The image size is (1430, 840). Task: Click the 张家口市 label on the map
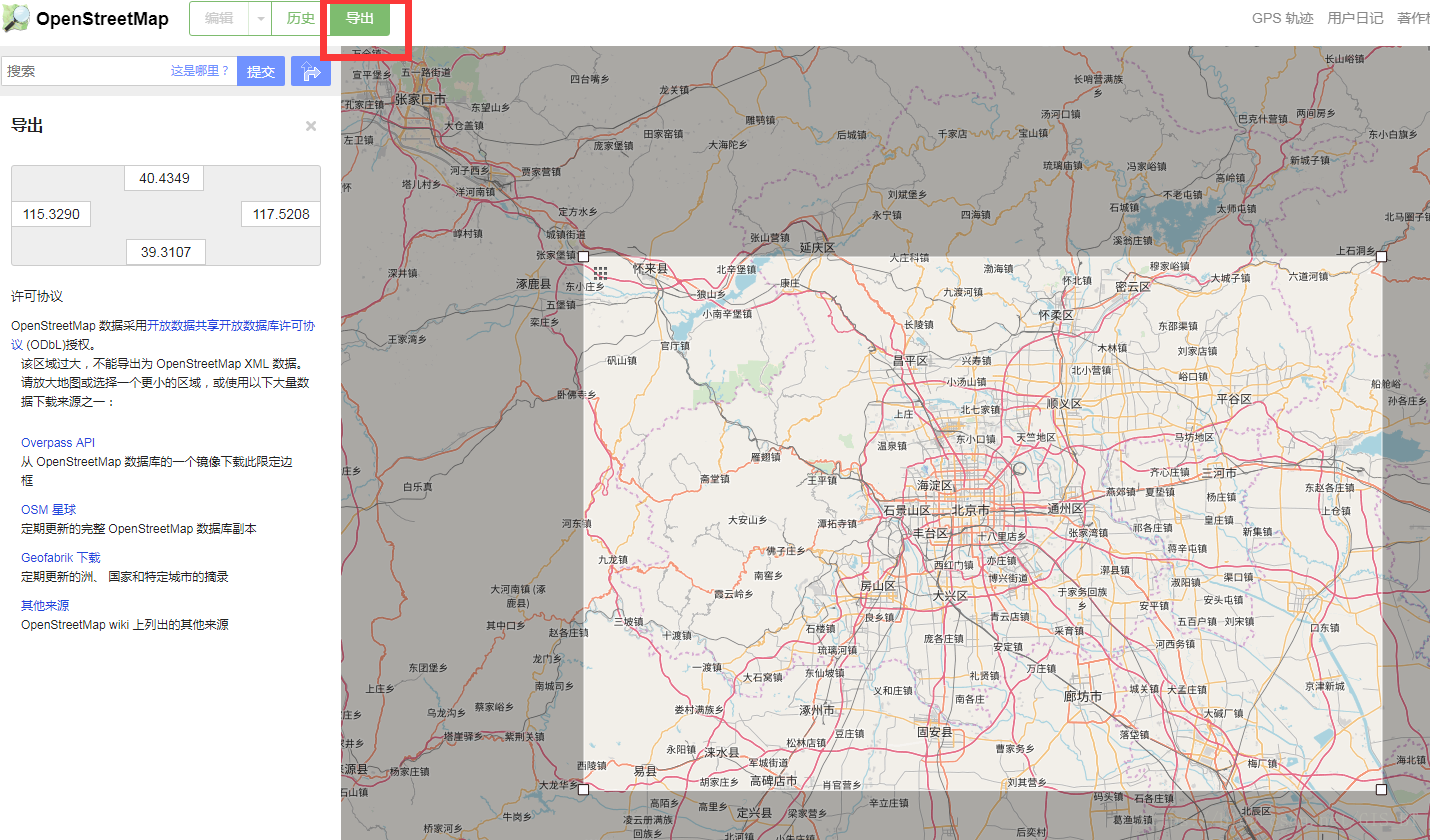(421, 99)
